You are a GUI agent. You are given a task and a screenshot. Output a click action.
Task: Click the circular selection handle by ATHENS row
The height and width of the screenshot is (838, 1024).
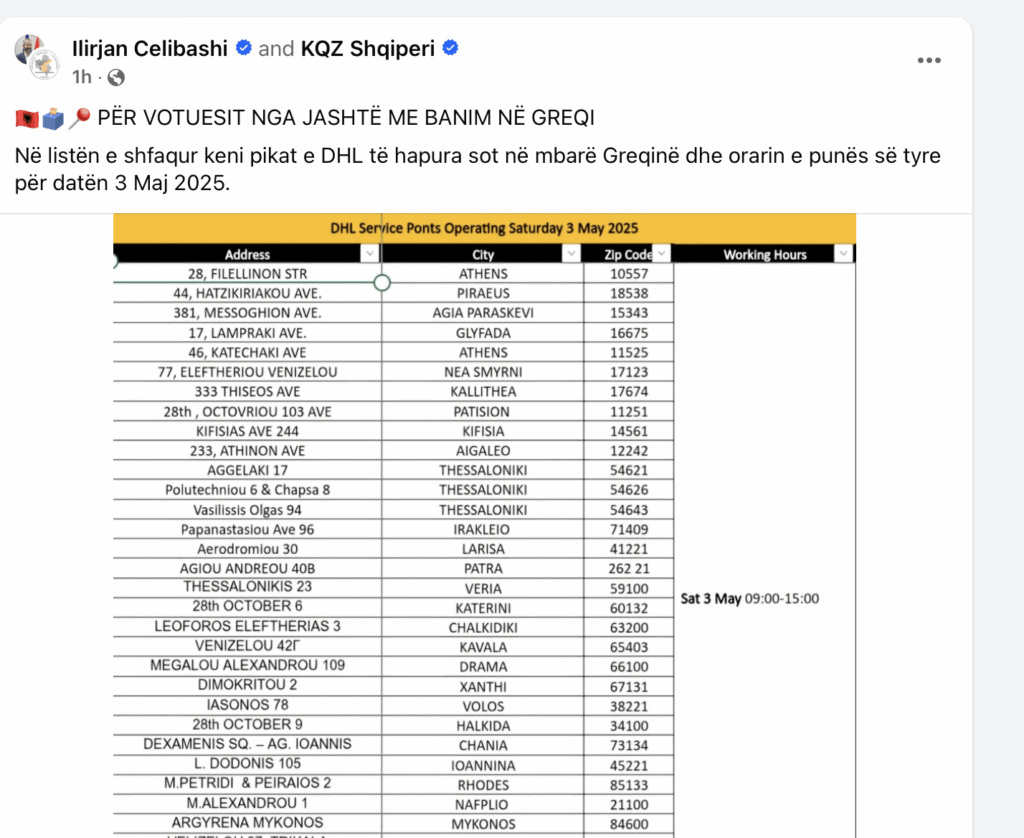[x=382, y=283]
